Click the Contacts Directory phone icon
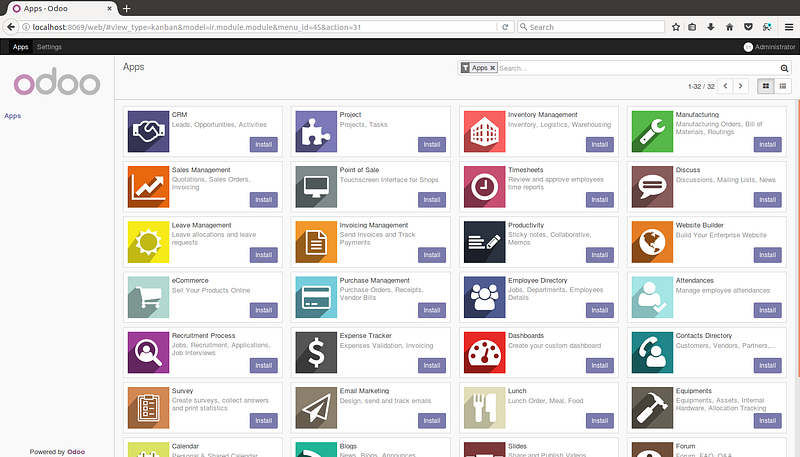The image size is (800, 457). (652, 352)
